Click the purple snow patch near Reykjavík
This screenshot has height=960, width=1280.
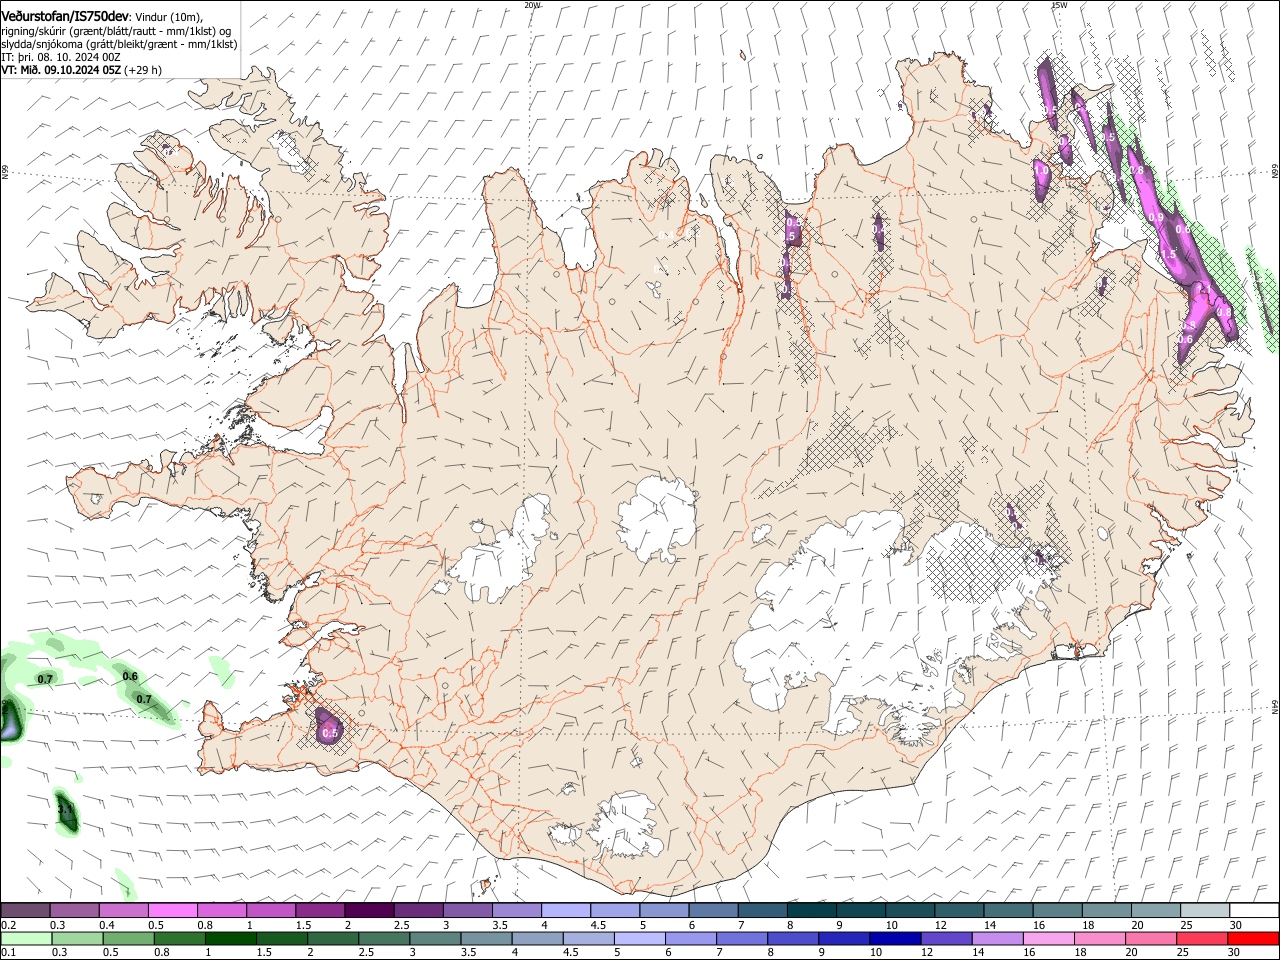[x=328, y=725]
